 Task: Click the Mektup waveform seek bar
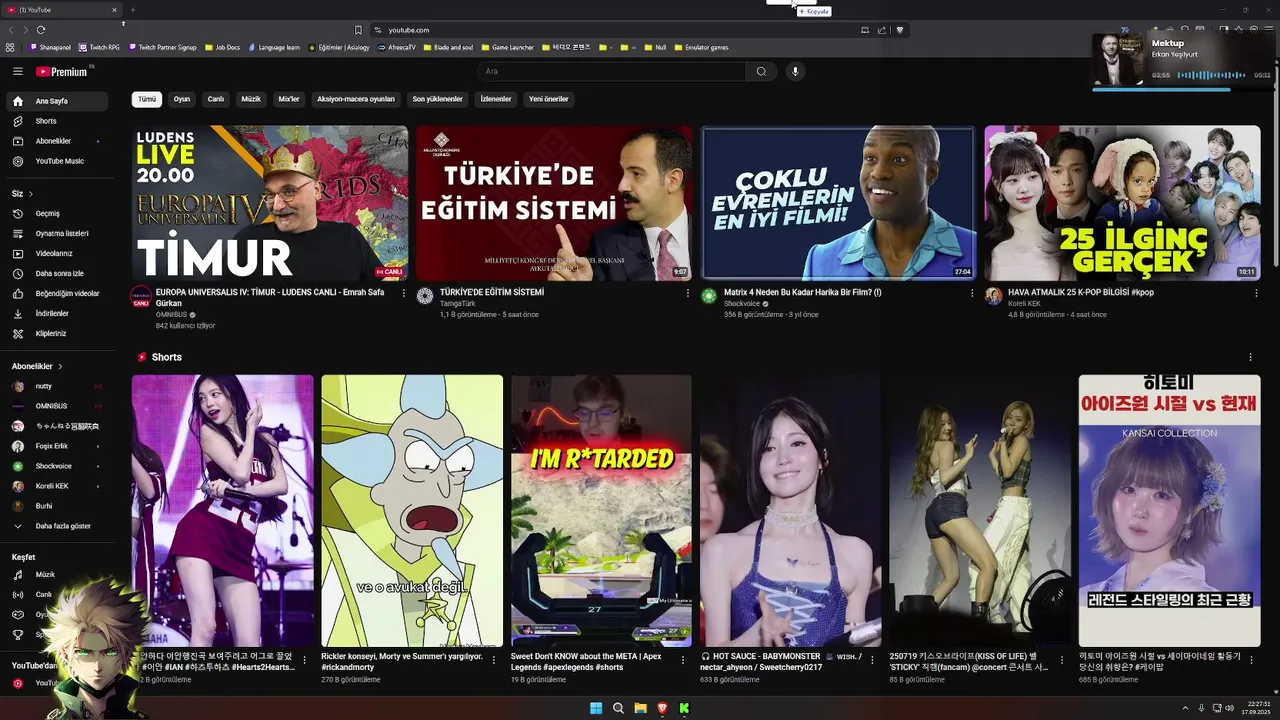pyautogui.click(x=1211, y=75)
